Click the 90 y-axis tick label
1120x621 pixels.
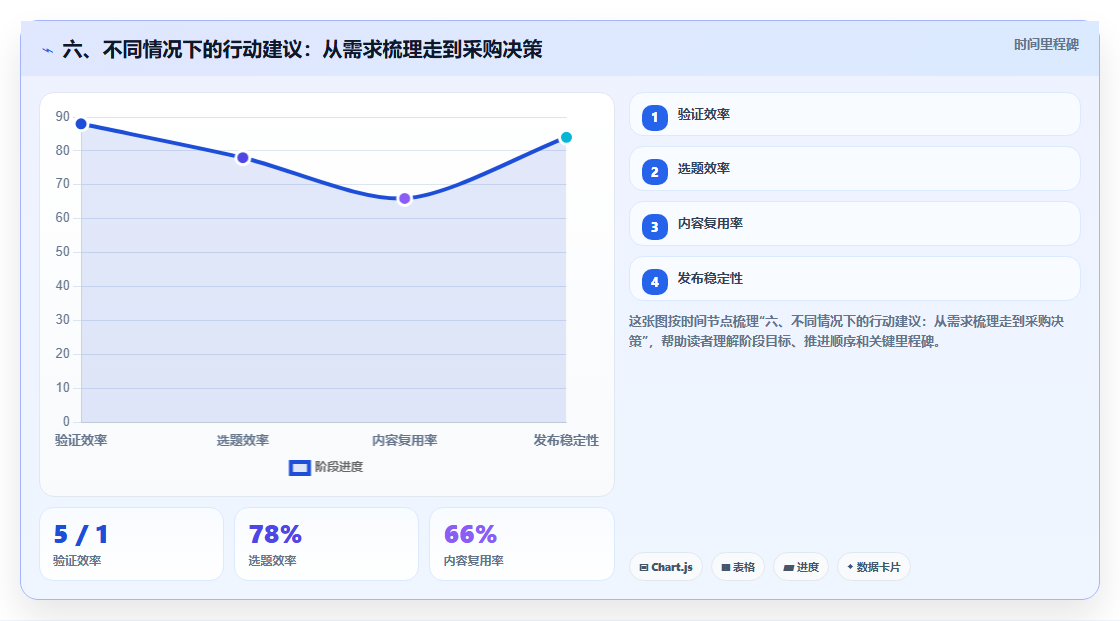[63, 116]
